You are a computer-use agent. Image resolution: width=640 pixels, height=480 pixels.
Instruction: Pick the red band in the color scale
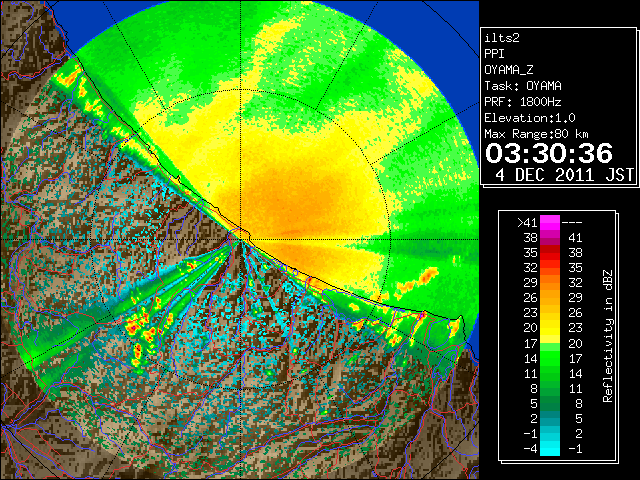tap(550, 253)
